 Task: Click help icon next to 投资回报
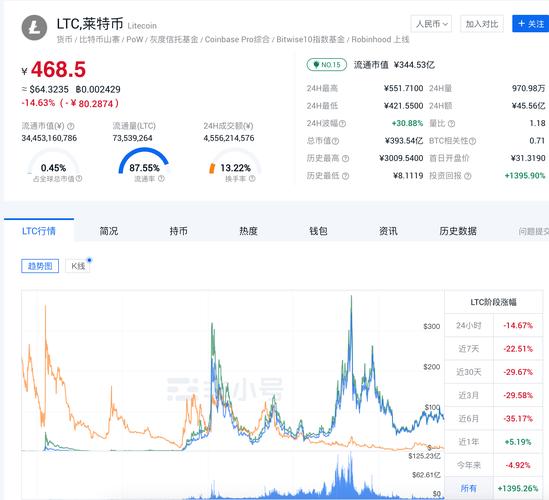click(468, 176)
